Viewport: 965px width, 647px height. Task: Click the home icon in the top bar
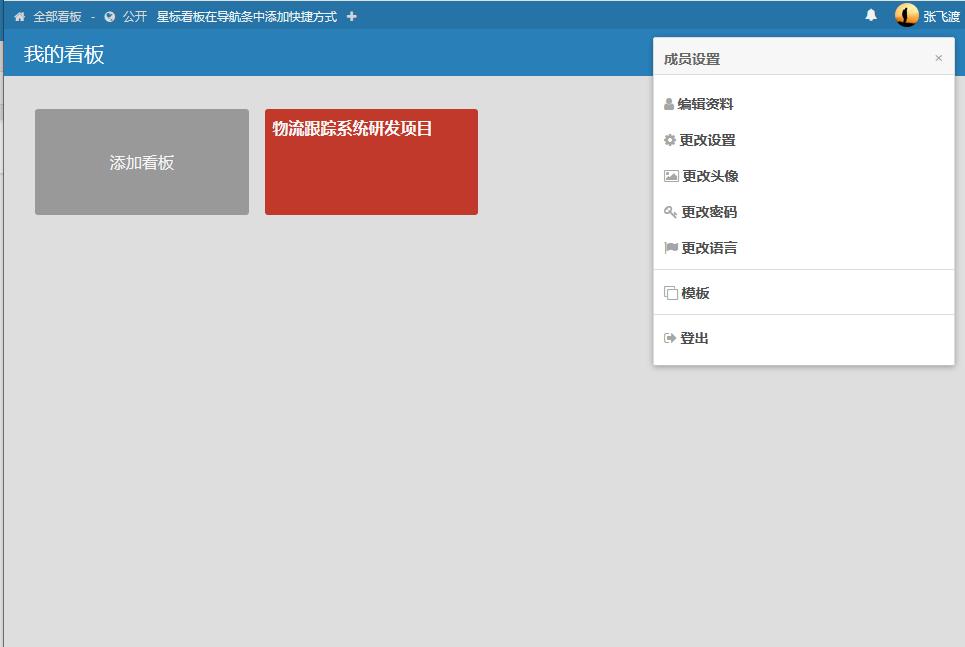19,17
